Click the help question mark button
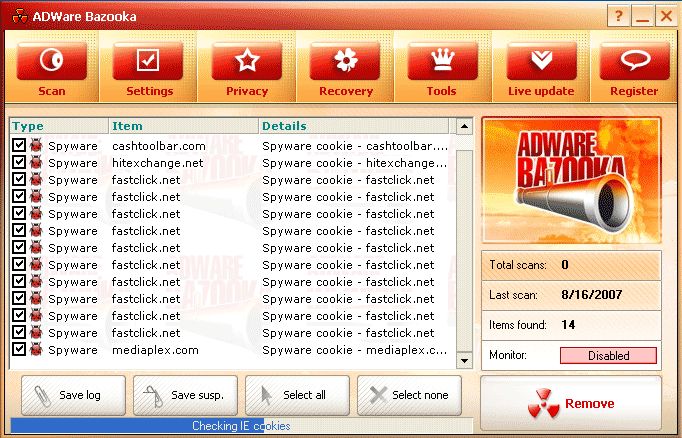The width and height of the screenshot is (682, 438). pos(618,17)
